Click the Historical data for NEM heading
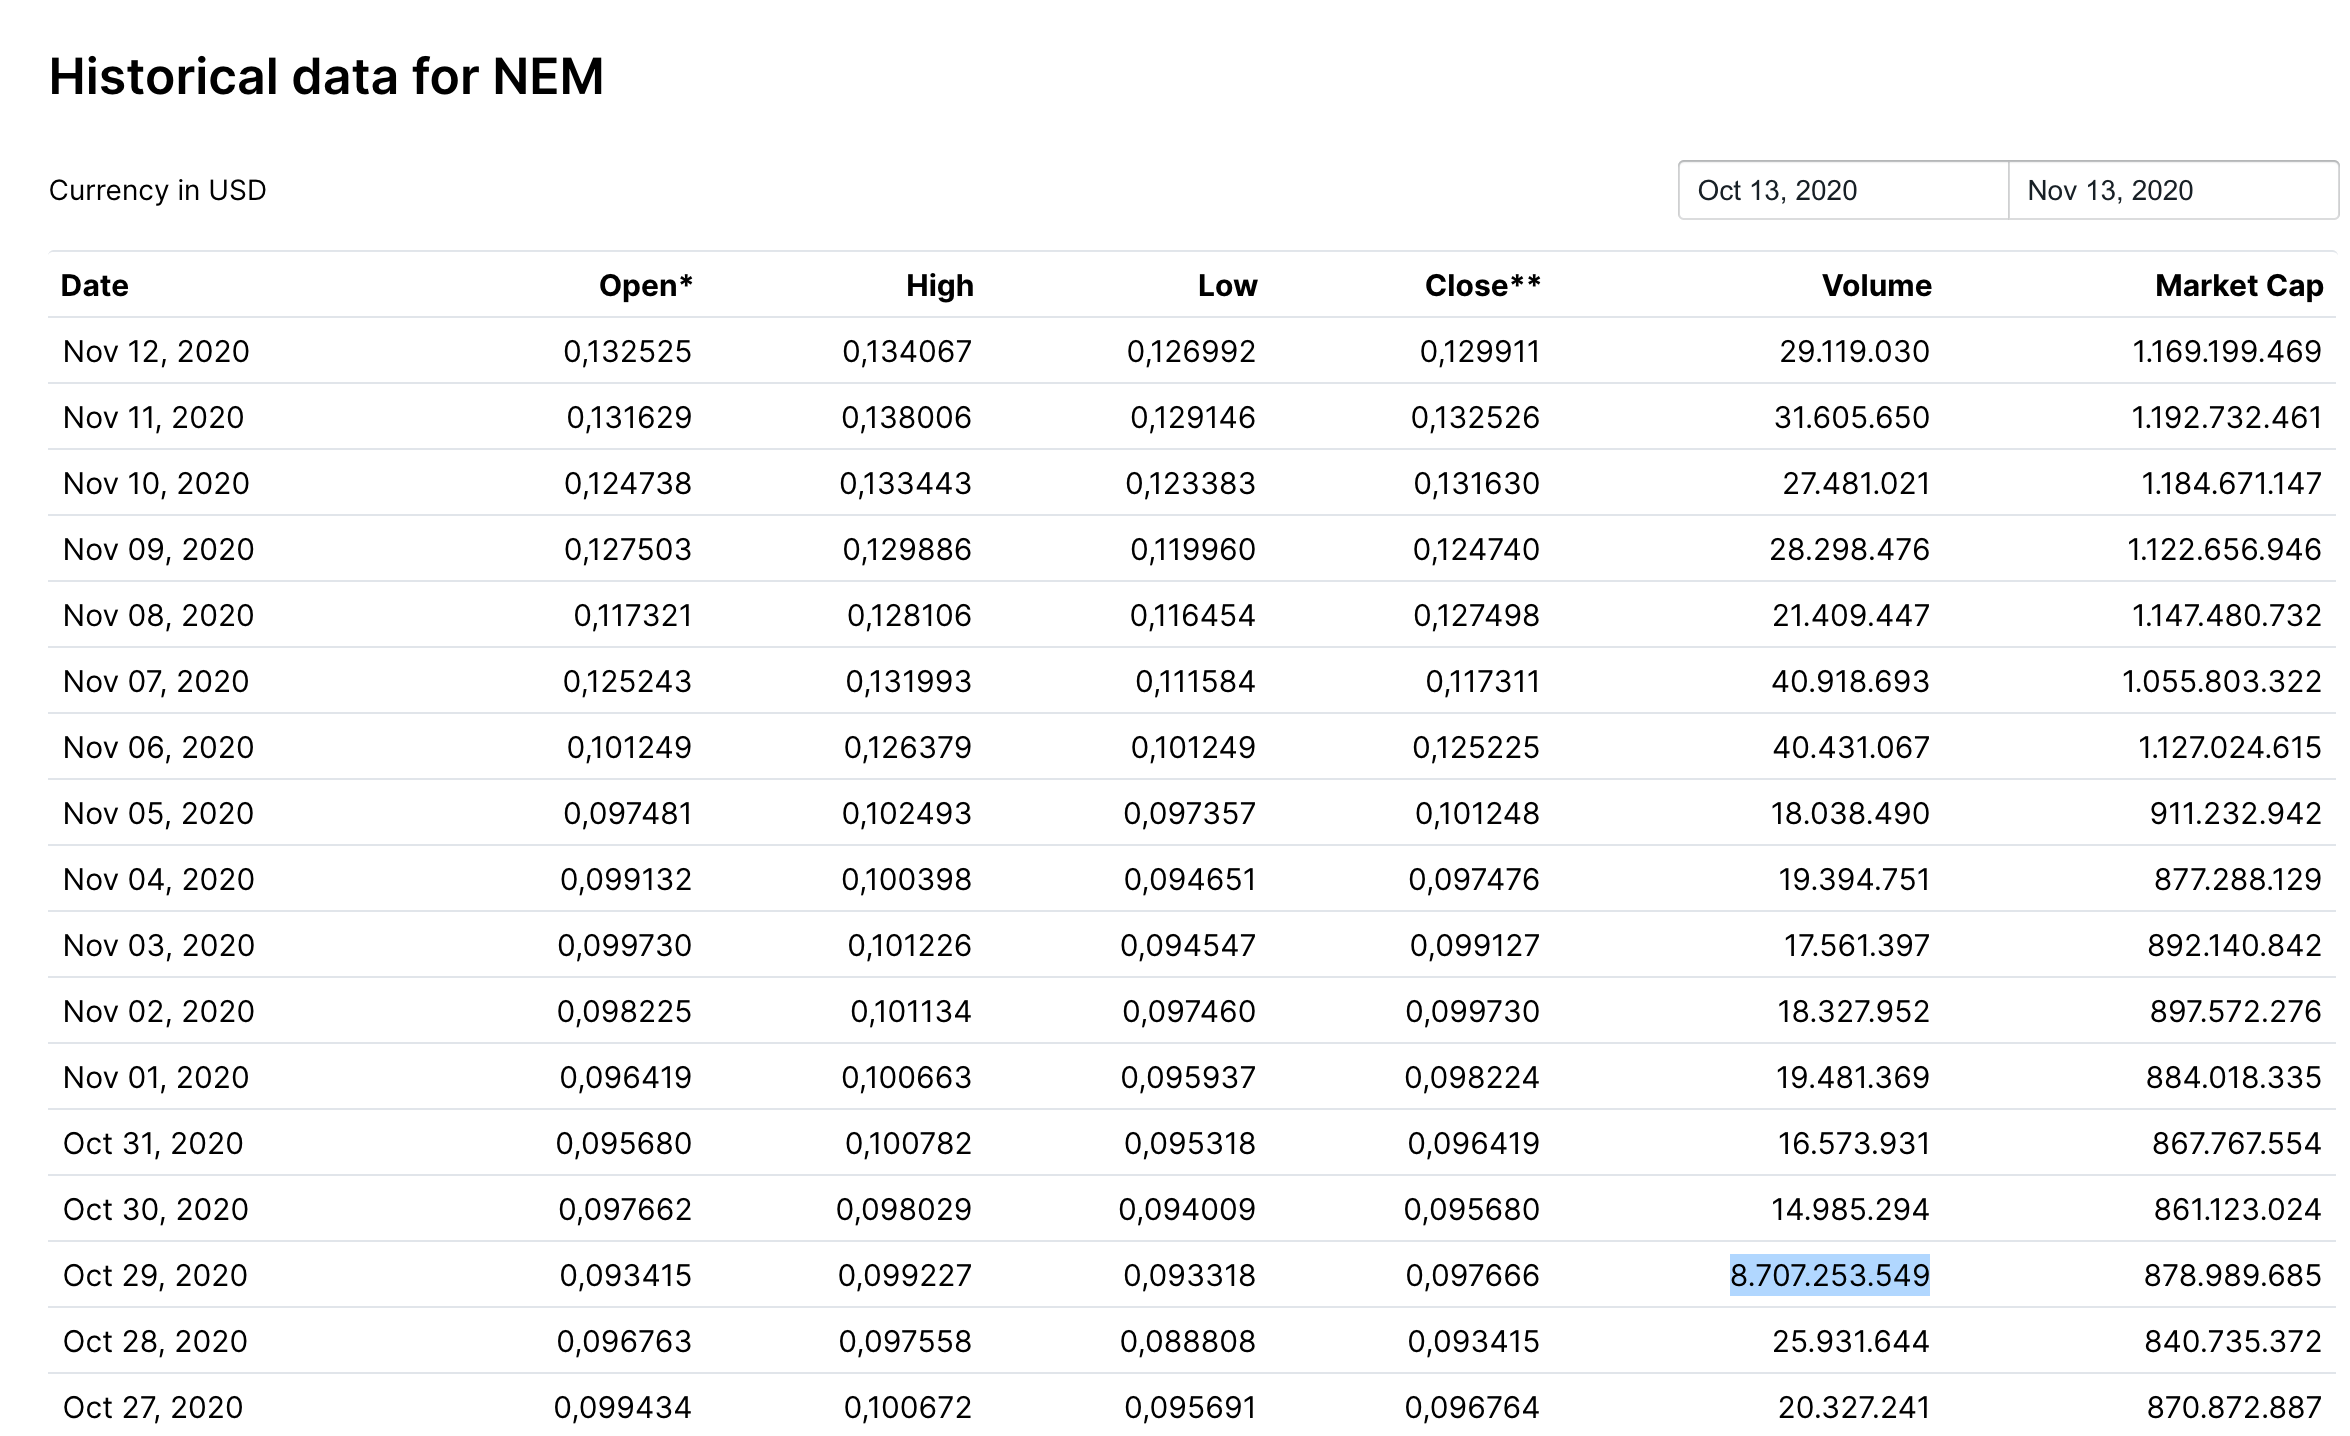Screen dimensions: 2350x1436 tap(326, 76)
